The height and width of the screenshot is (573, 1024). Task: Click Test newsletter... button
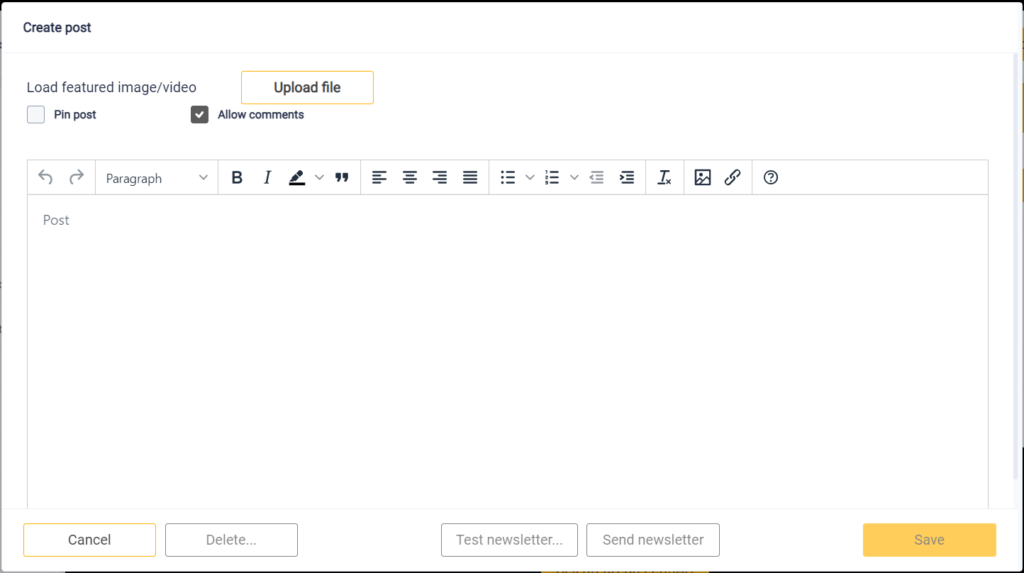[x=509, y=540]
